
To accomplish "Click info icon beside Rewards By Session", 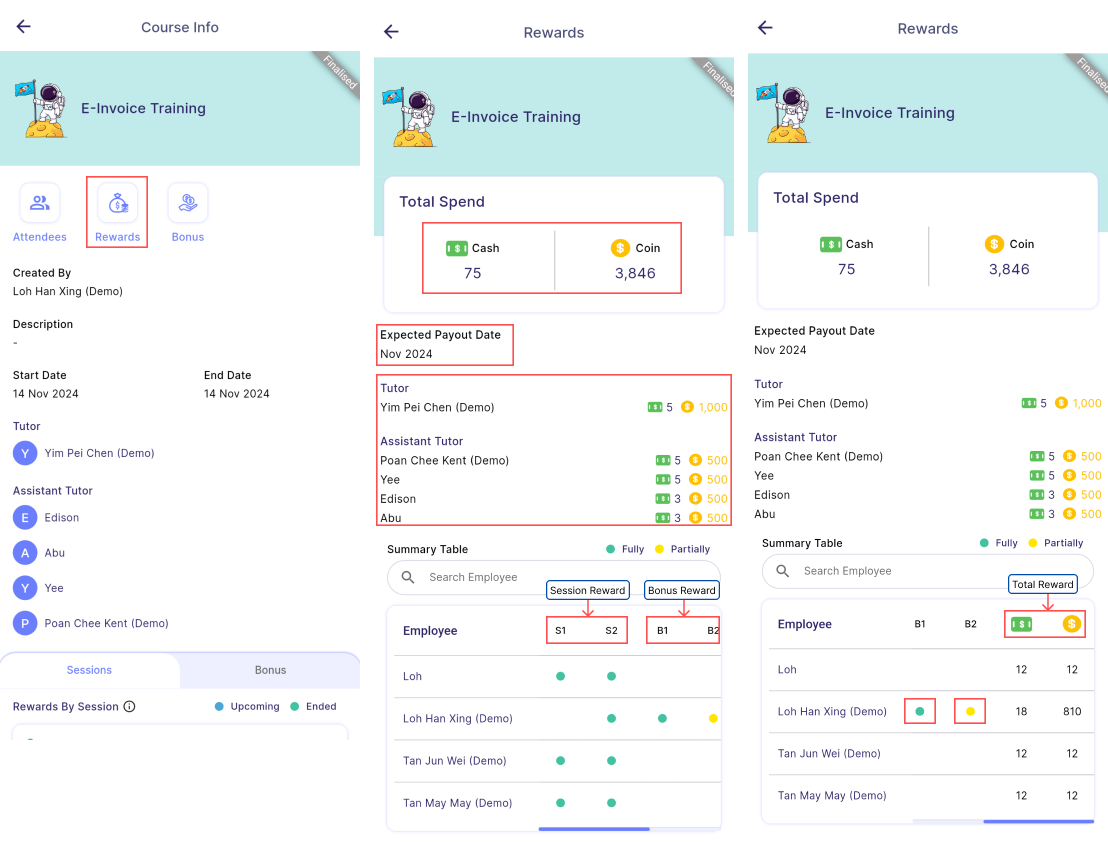I will (129, 707).
